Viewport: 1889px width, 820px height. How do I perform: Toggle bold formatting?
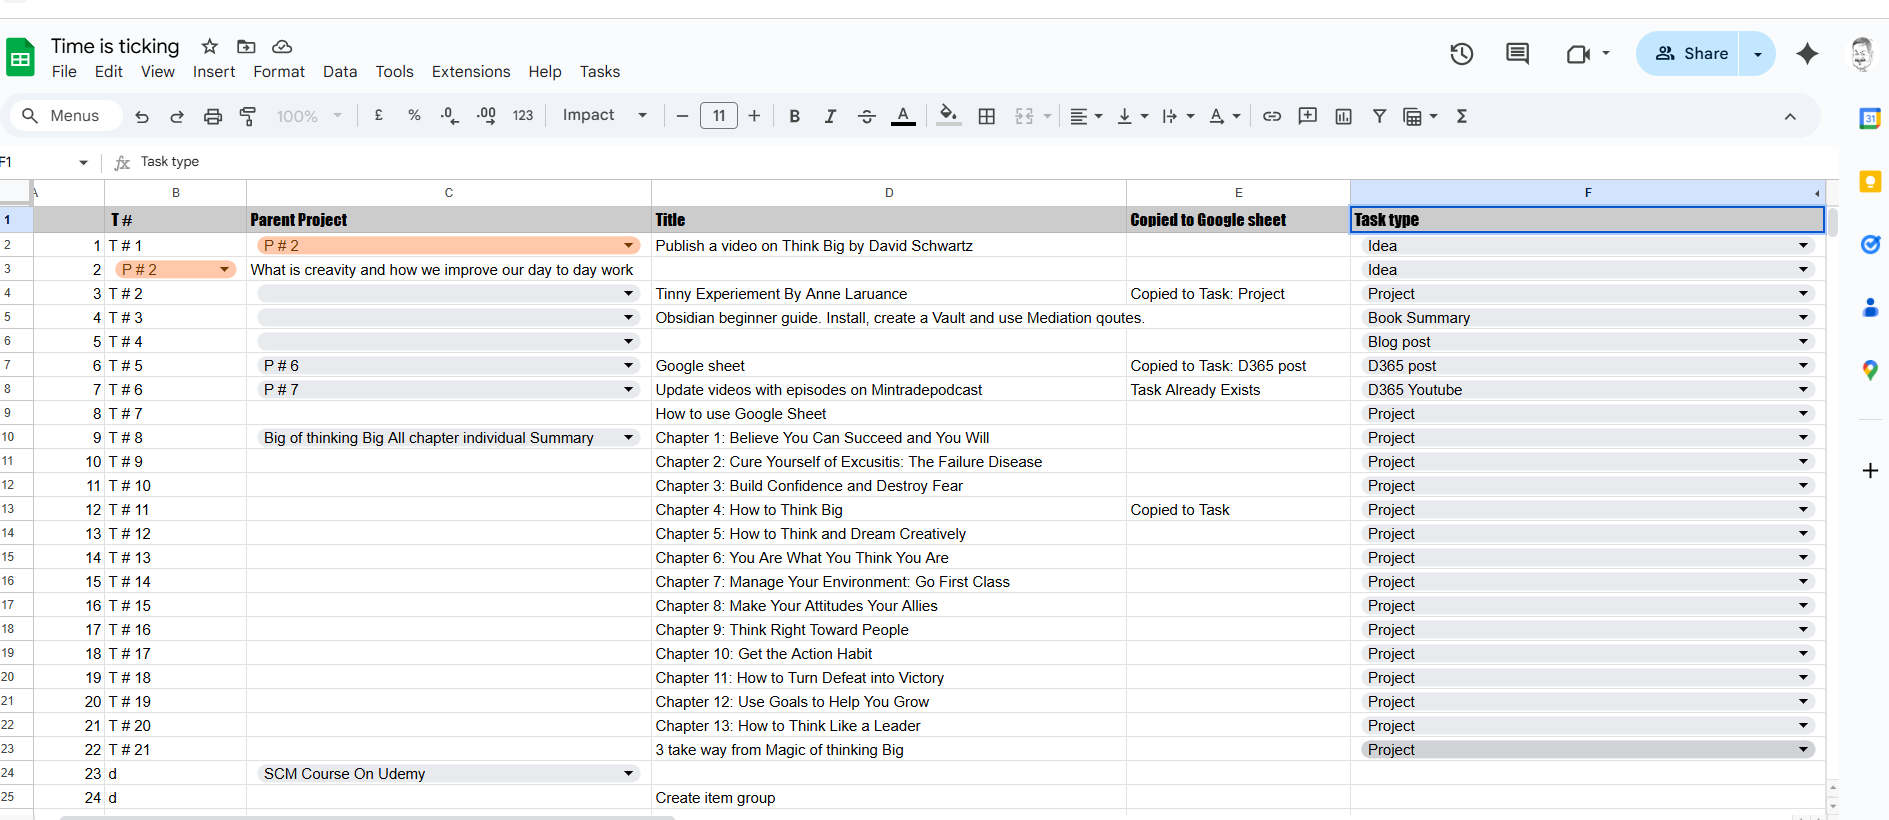click(x=794, y=116)
